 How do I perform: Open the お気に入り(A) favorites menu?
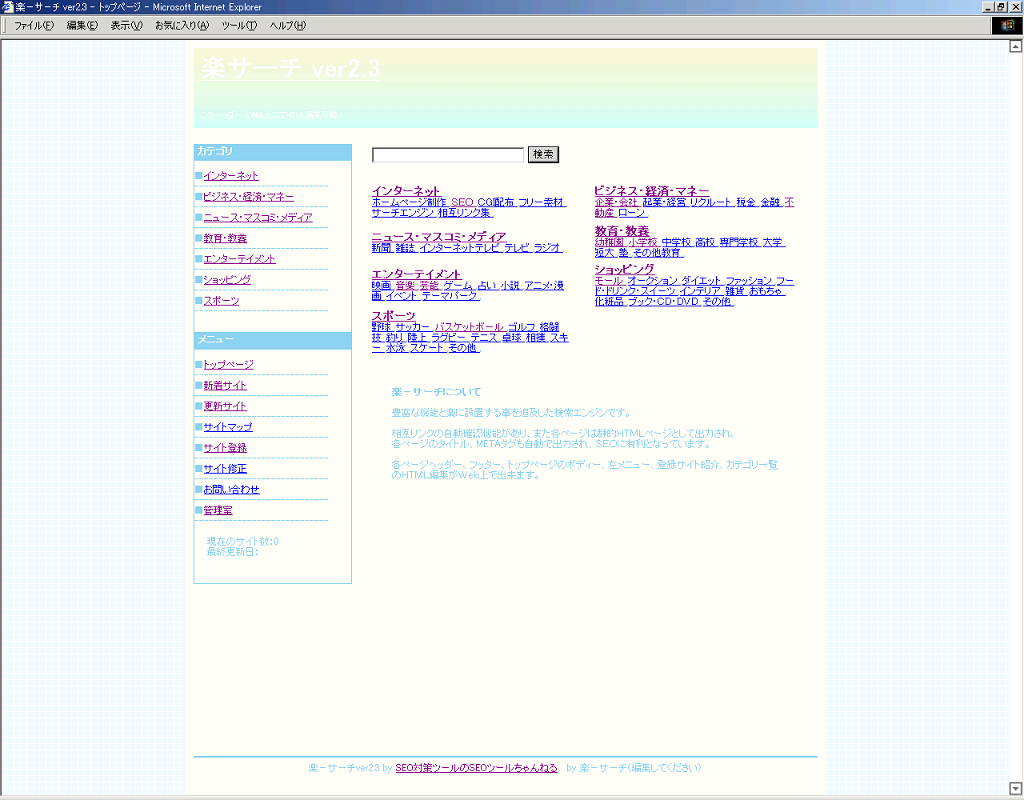[x=181, y=25]
